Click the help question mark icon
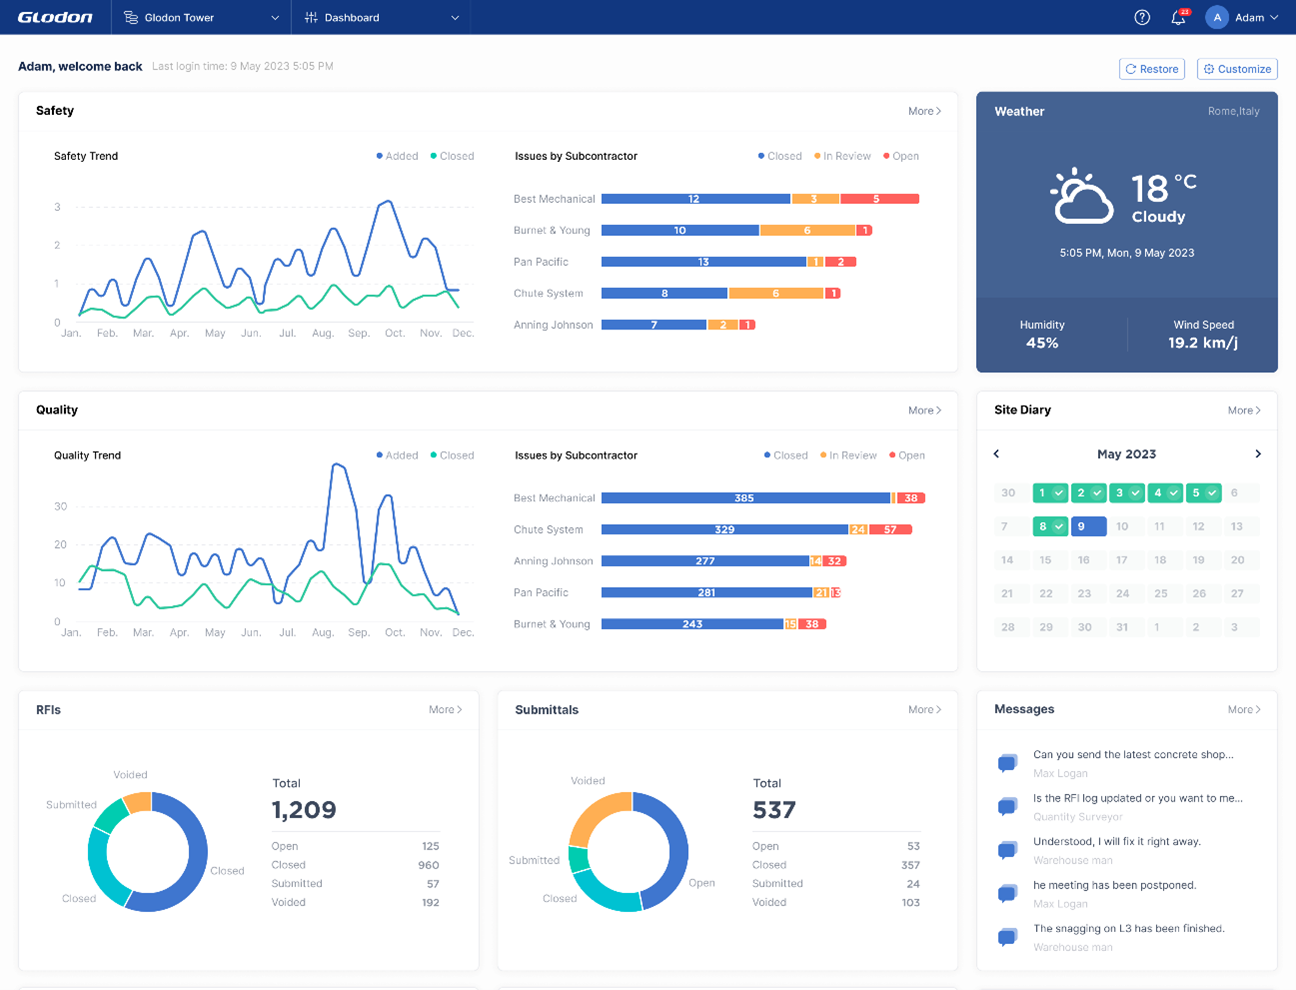The image size is (1296, 990). pos(1141,17)
